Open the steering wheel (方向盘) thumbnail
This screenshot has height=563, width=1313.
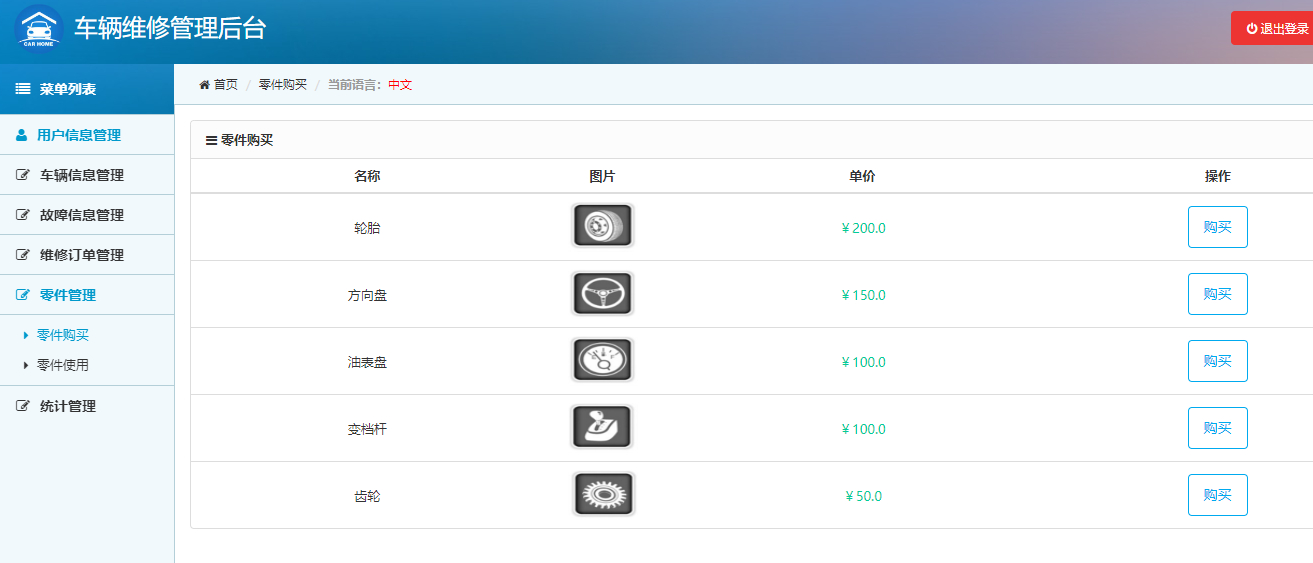point(602,293)
